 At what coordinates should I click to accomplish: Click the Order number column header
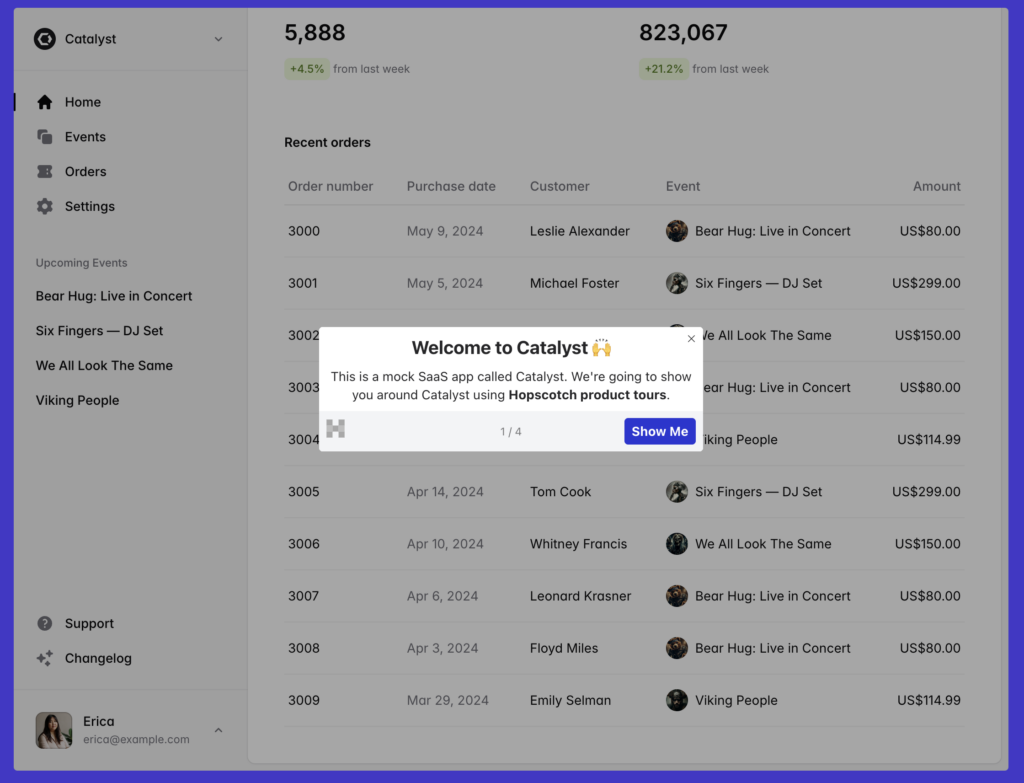point(330,186)
